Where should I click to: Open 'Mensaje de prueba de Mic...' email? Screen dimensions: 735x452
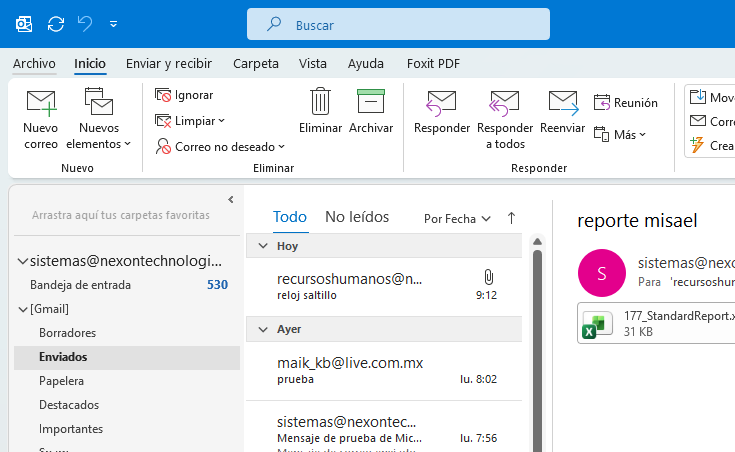click(x=384, y=427)
